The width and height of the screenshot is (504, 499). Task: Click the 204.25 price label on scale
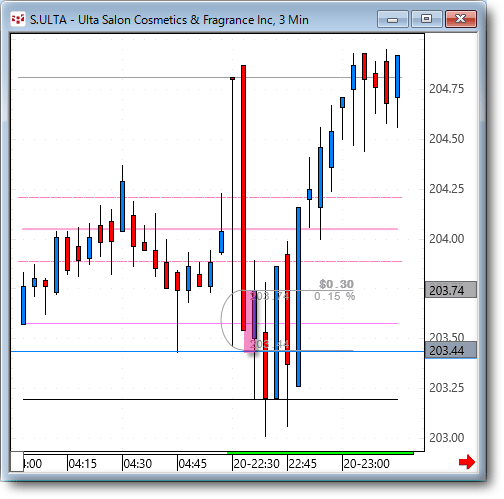point(446,189)
